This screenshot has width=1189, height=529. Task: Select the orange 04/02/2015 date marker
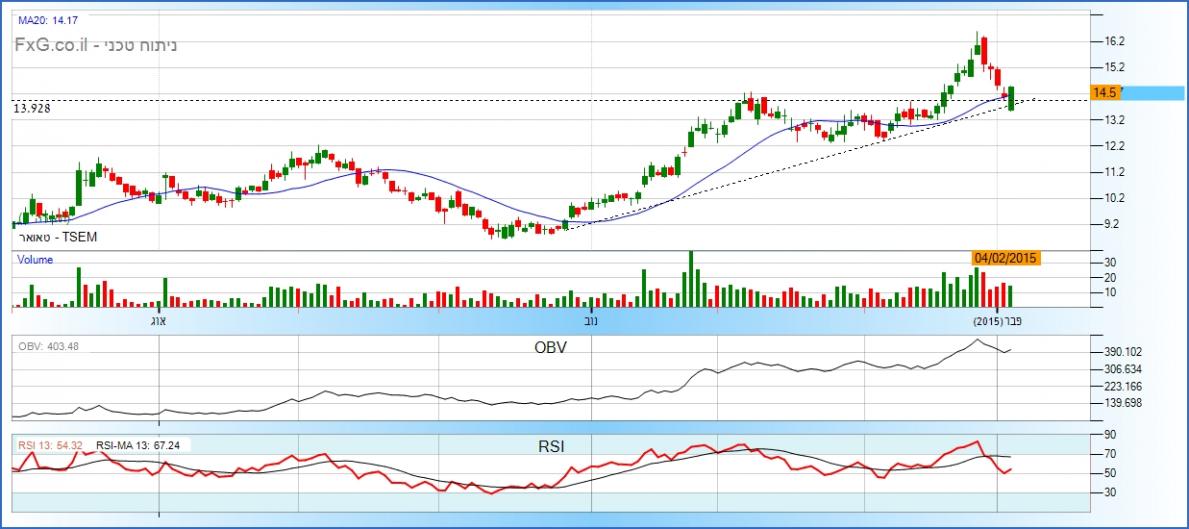1007,258
